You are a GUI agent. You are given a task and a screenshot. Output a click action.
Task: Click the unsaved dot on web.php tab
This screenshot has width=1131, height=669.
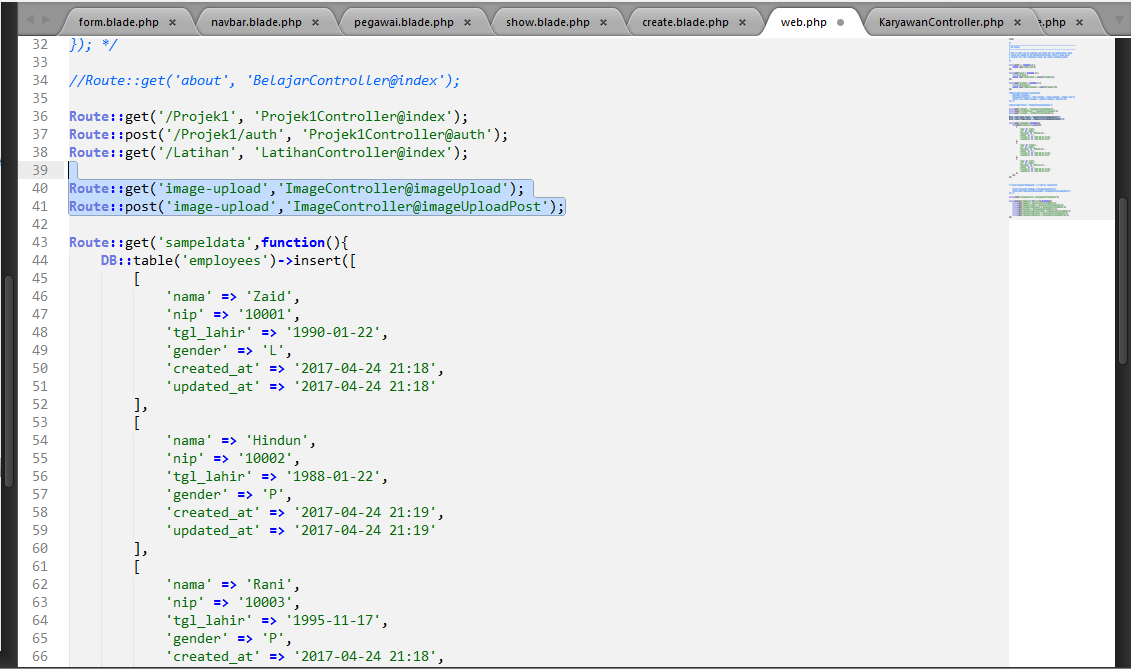(x=840, y=22)
